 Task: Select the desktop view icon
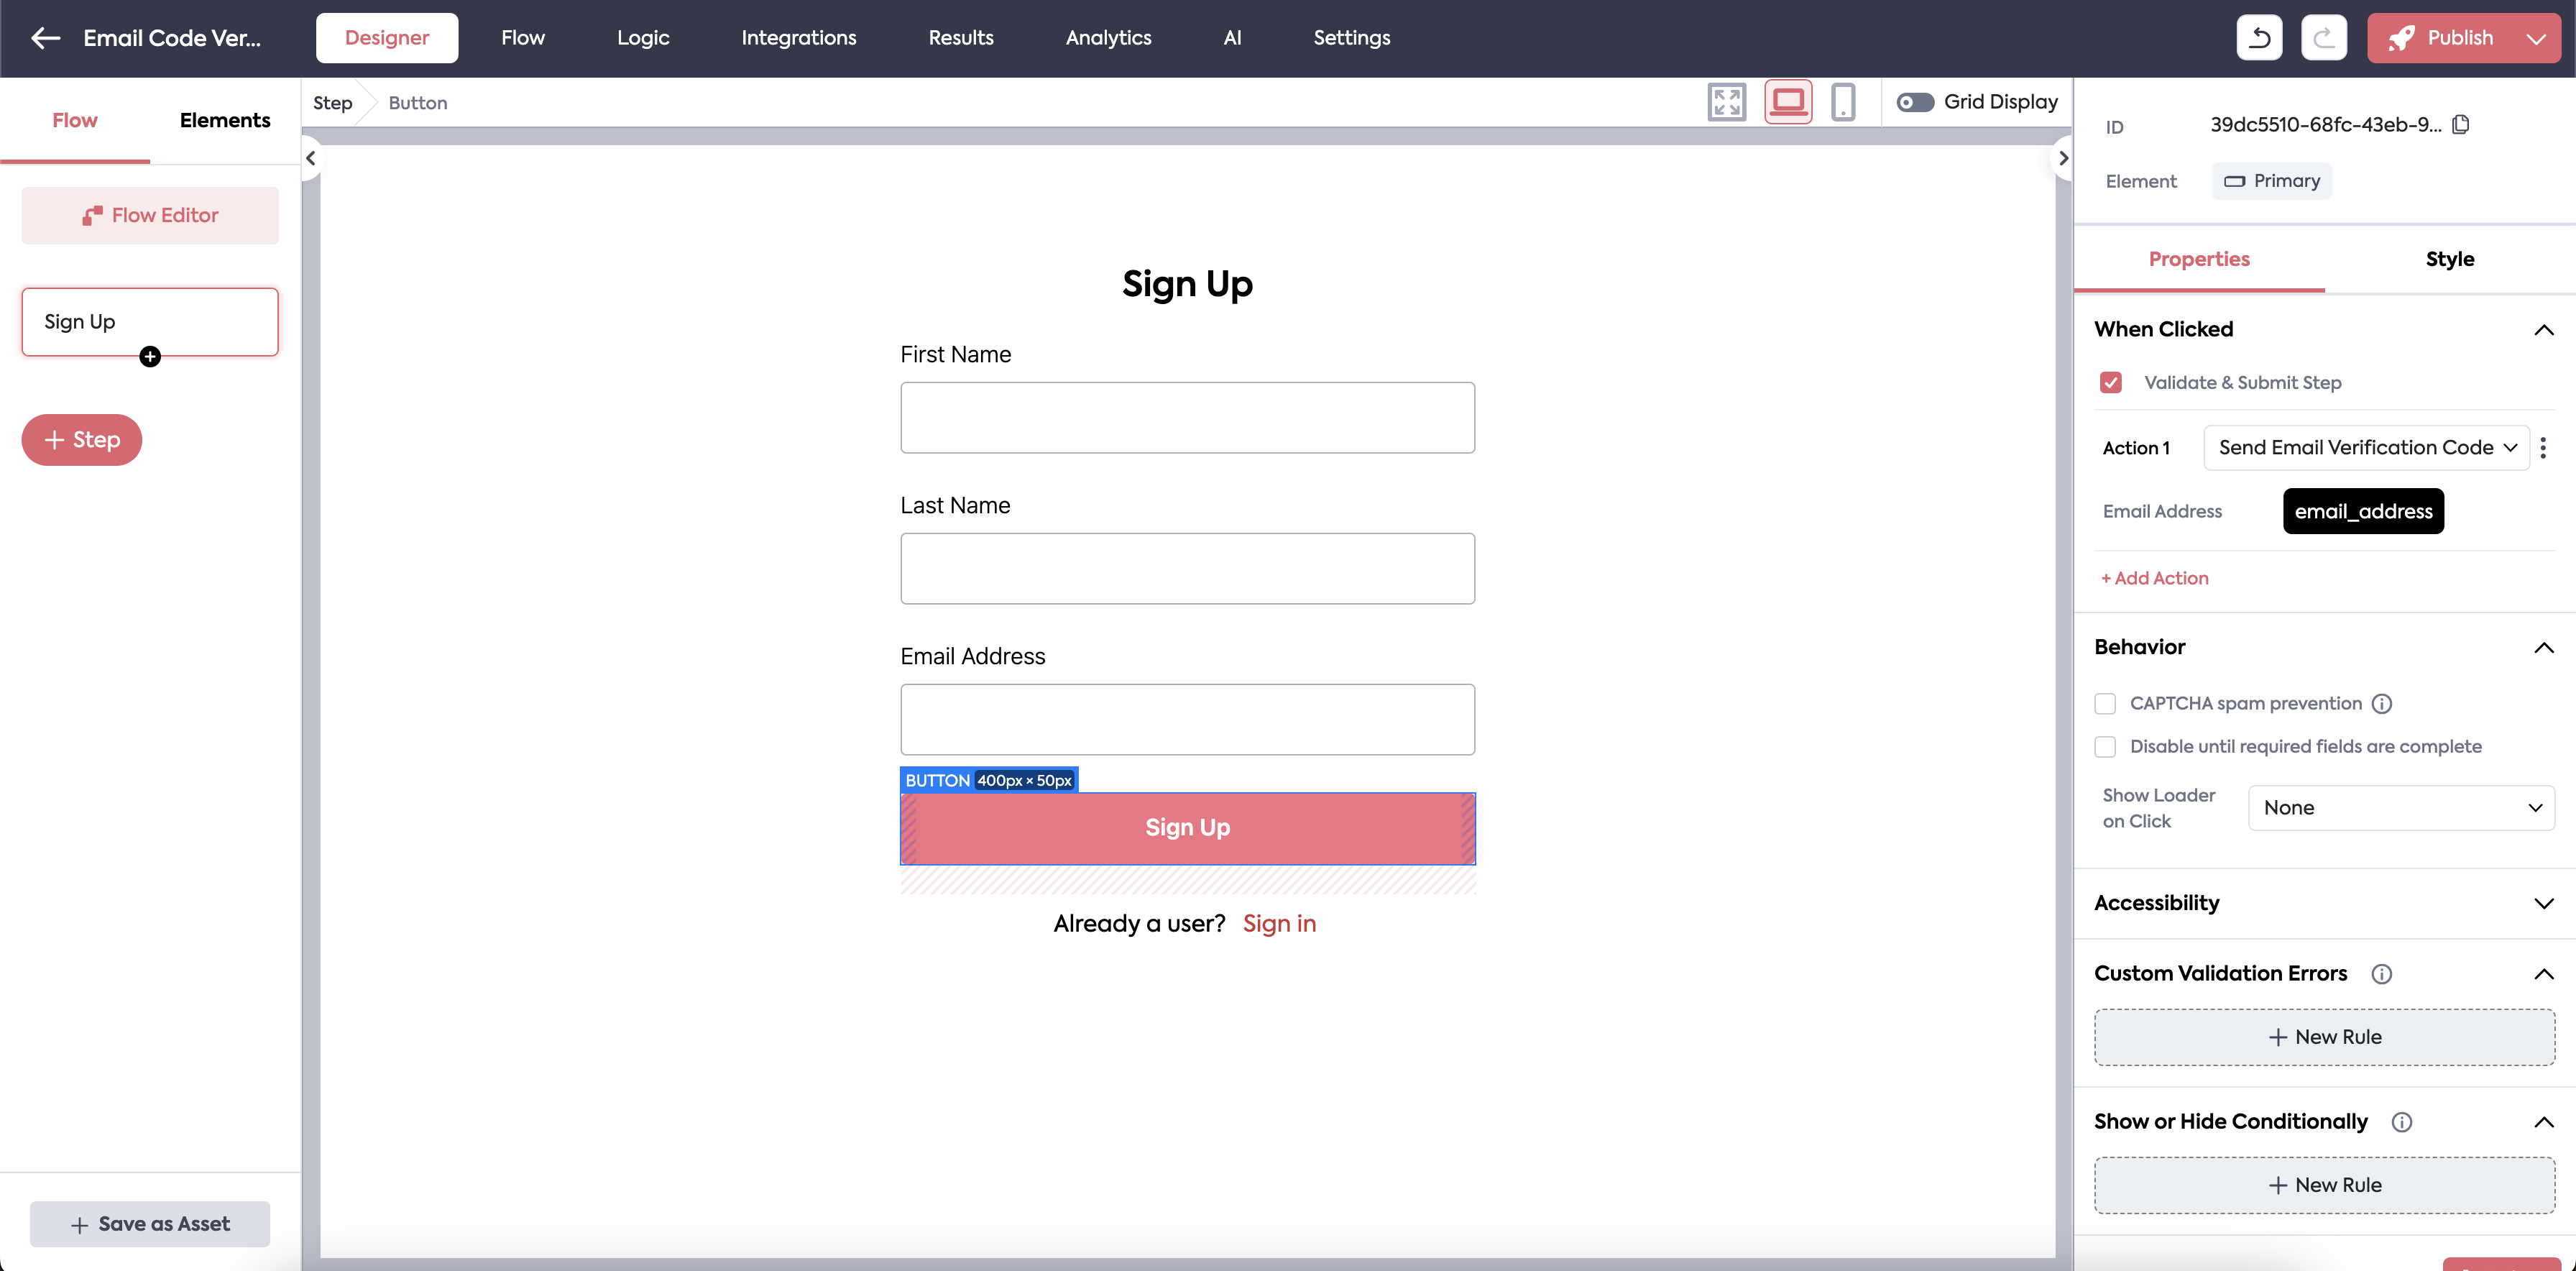click(x=1788, y=102)
